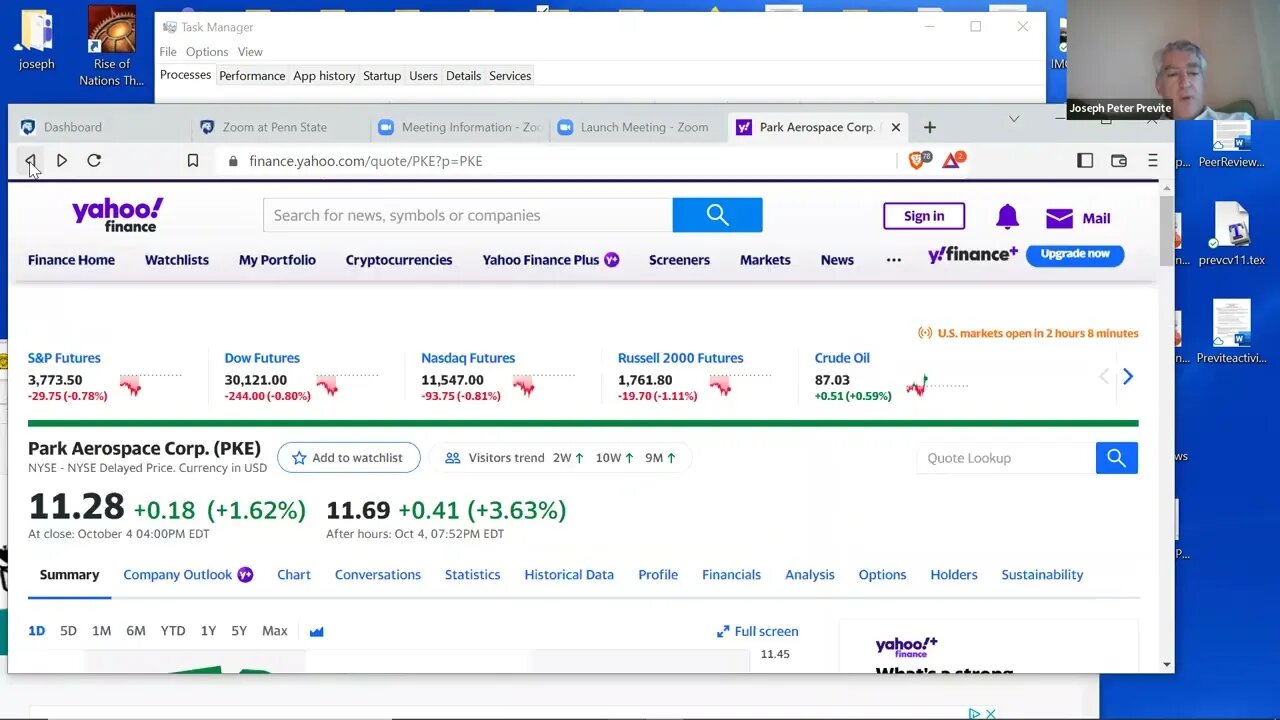Open Brave Rewards triangle icon
This screenshot has height=720, width=1280.
point(952,160)
